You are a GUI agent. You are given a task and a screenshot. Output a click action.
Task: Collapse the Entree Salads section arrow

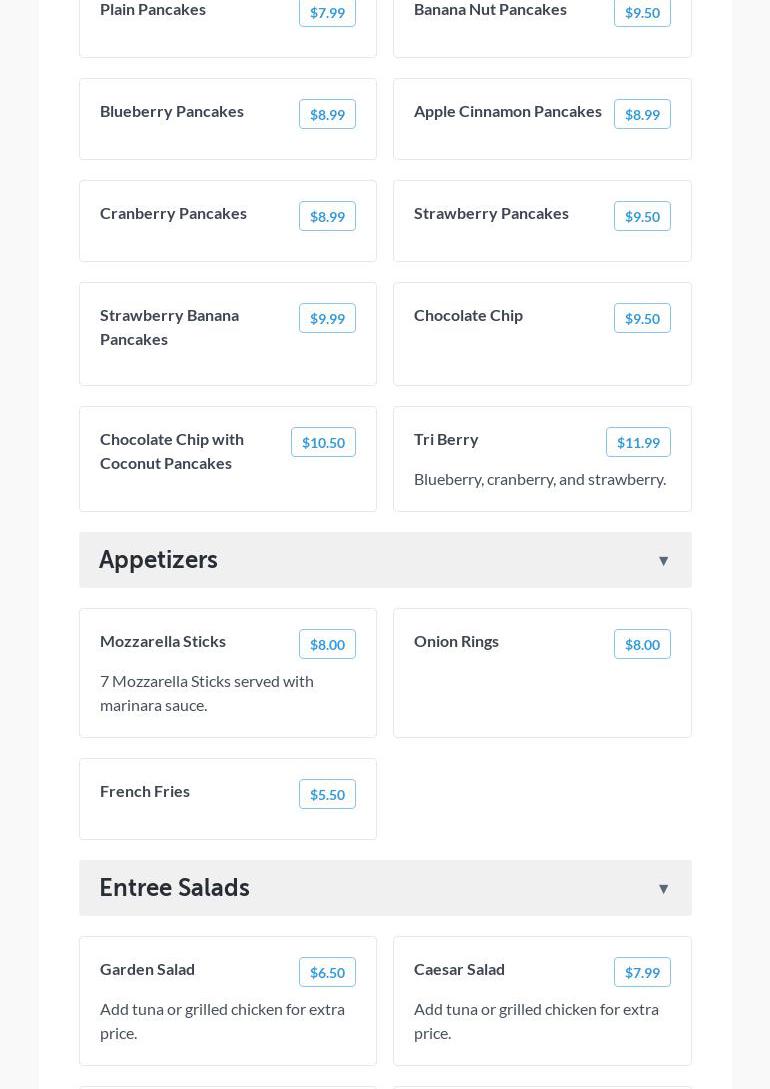click(663, 889)
